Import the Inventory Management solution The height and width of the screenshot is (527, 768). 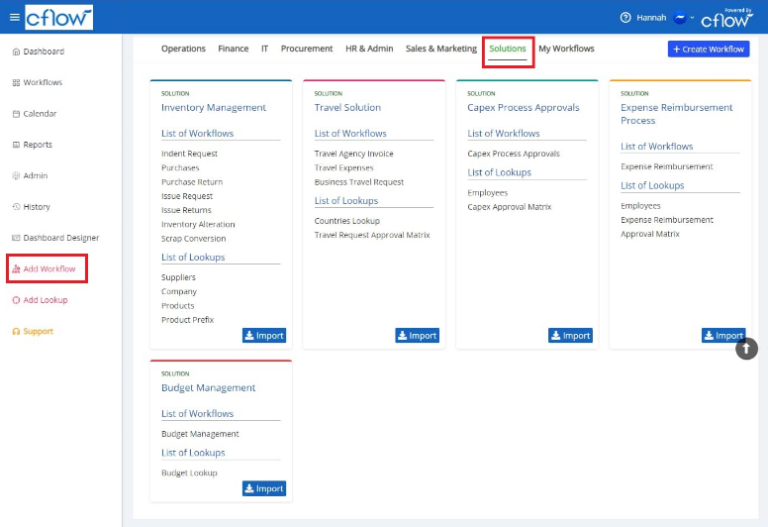(x=264, y=336)
